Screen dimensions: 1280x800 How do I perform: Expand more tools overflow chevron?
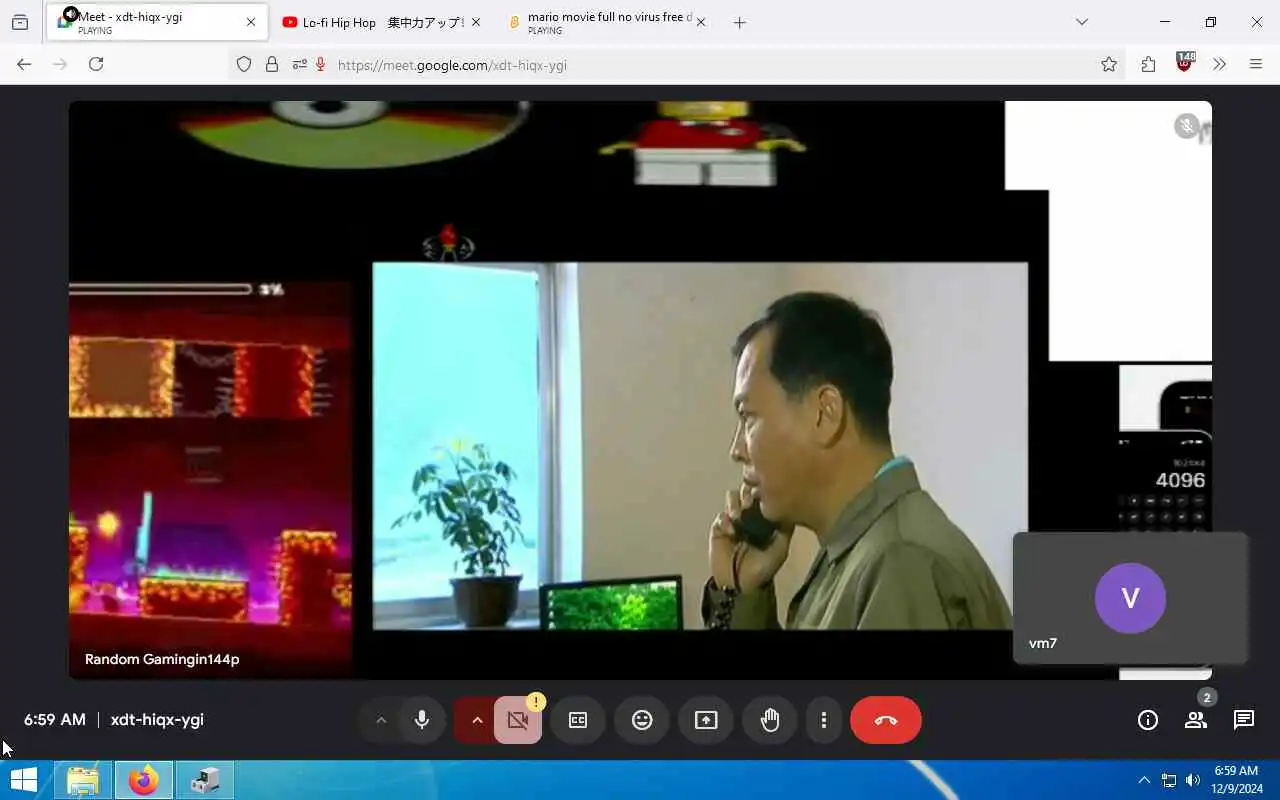coord(1219,64)
